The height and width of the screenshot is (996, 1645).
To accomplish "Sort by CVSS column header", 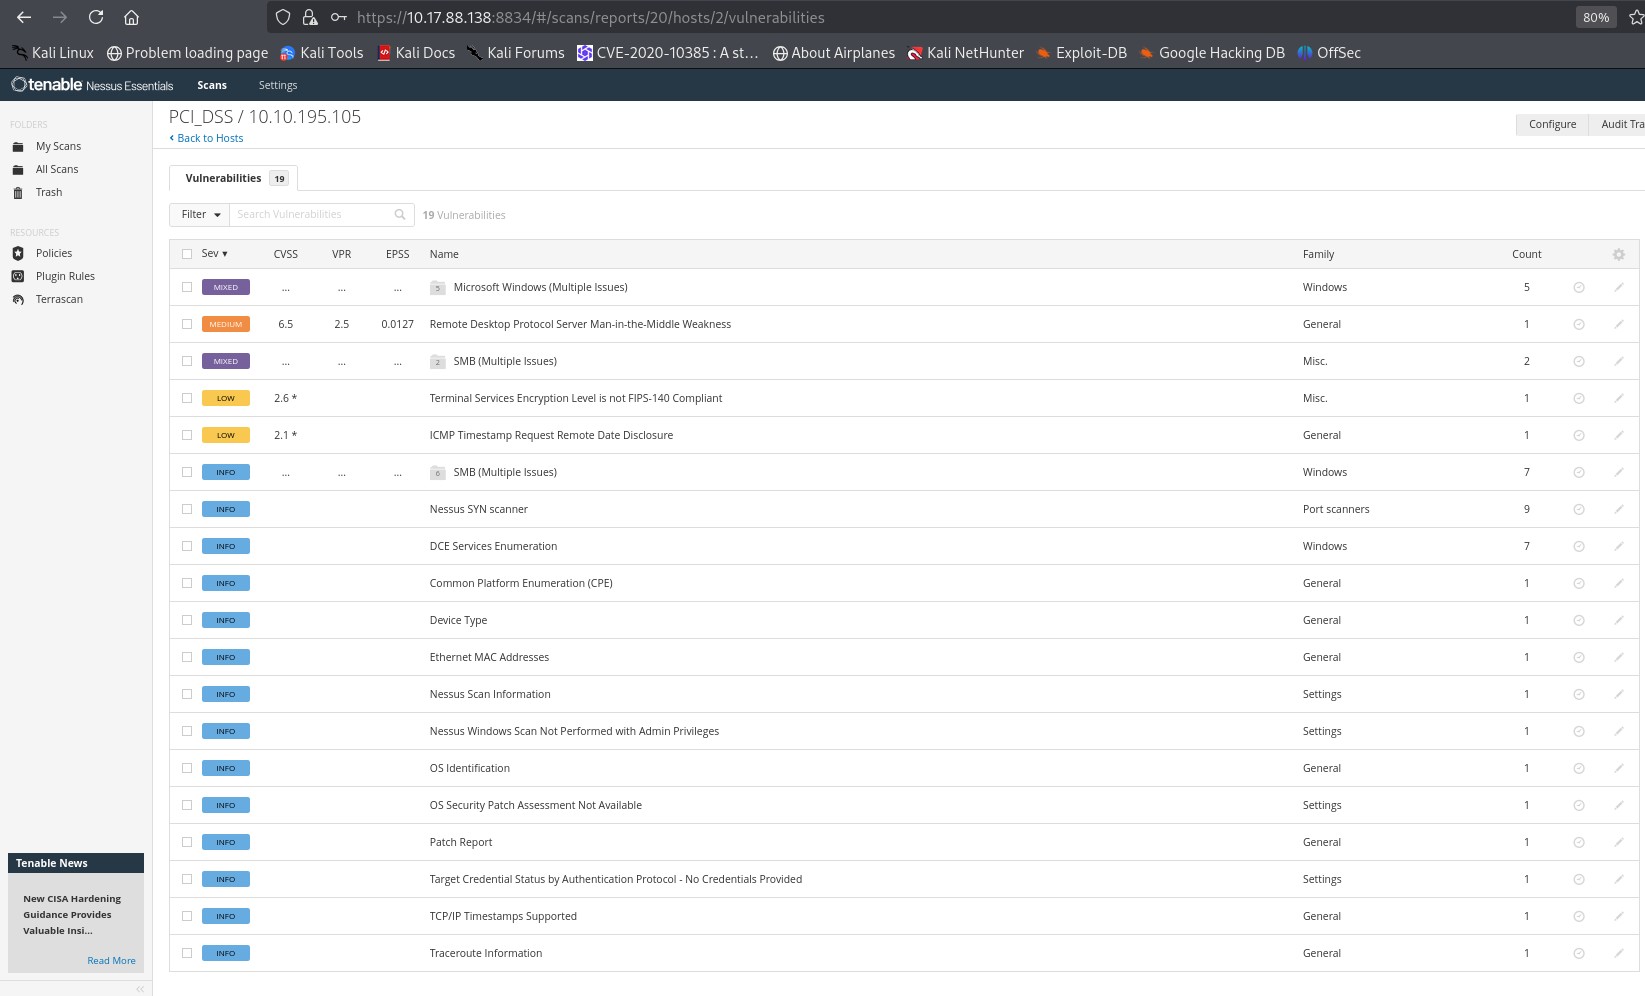I will 286,254.
